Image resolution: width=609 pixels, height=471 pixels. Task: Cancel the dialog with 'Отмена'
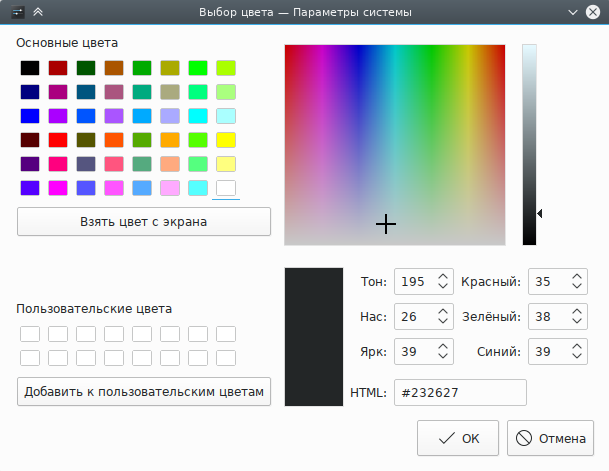pos(550,437)
